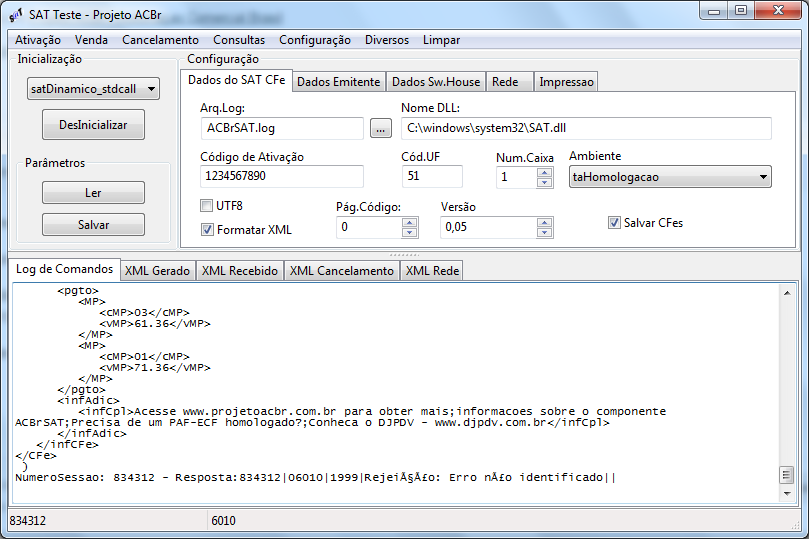Switch to the Rede configuration tab
The height and width of the screenshot is (539, 809).
tap(509, 82)
